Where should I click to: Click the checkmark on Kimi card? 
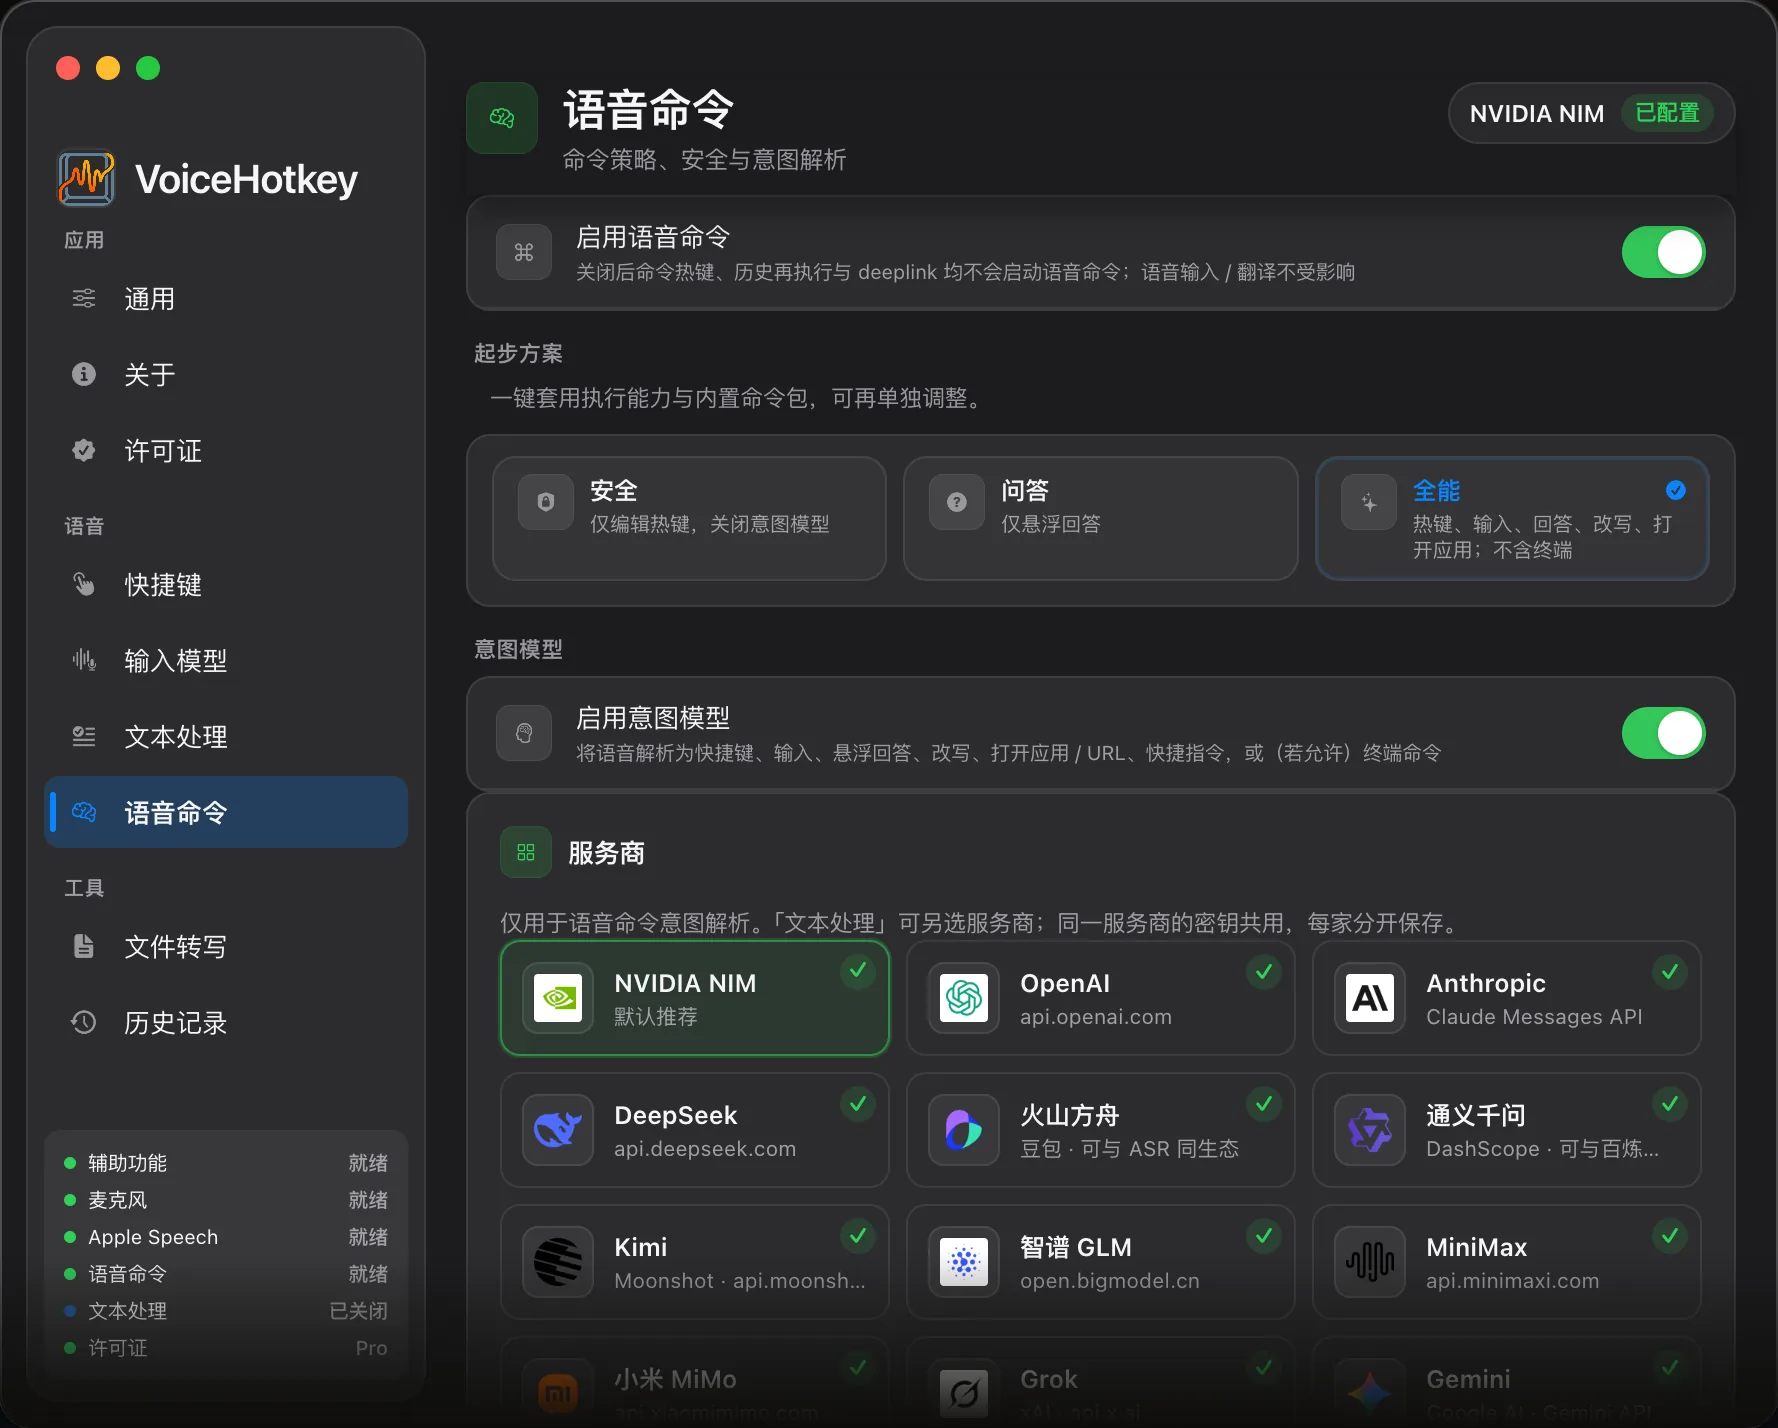[858, 1235]
